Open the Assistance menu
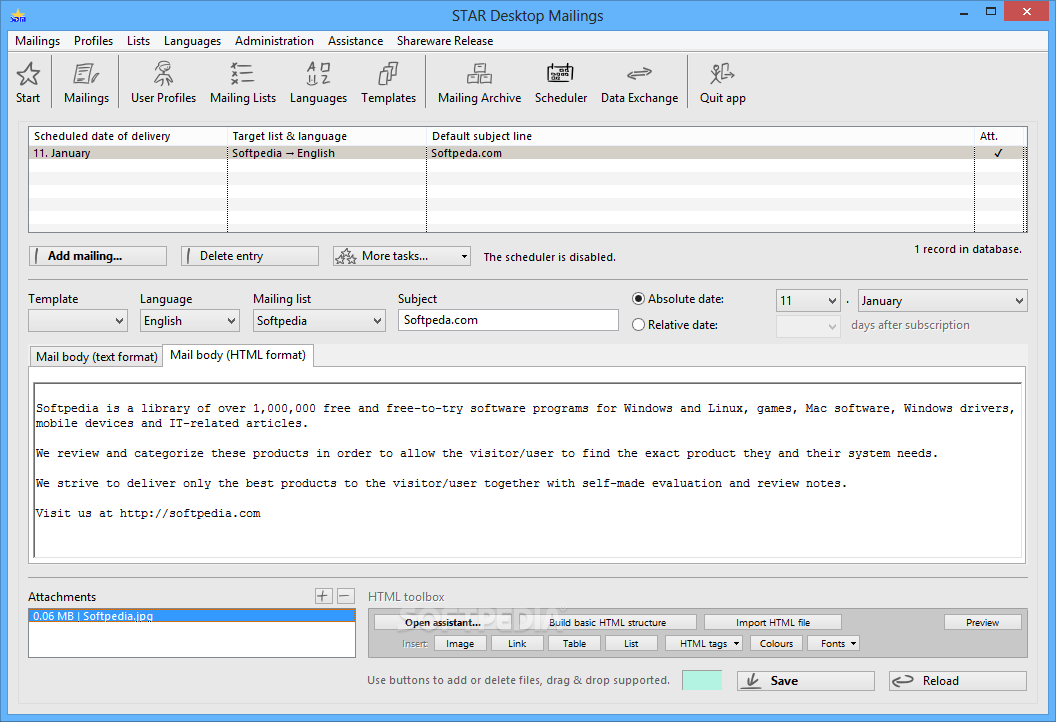 point(356,41)
